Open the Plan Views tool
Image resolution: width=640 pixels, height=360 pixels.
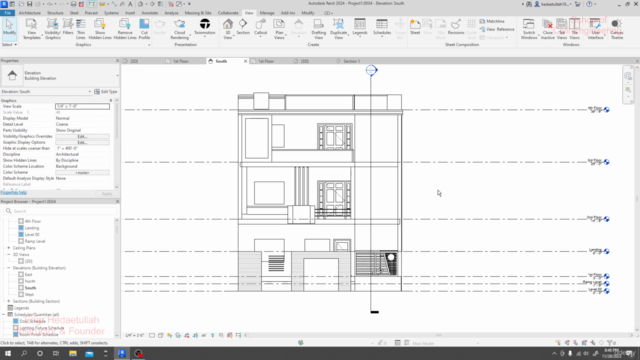click(x=279, y=29)
